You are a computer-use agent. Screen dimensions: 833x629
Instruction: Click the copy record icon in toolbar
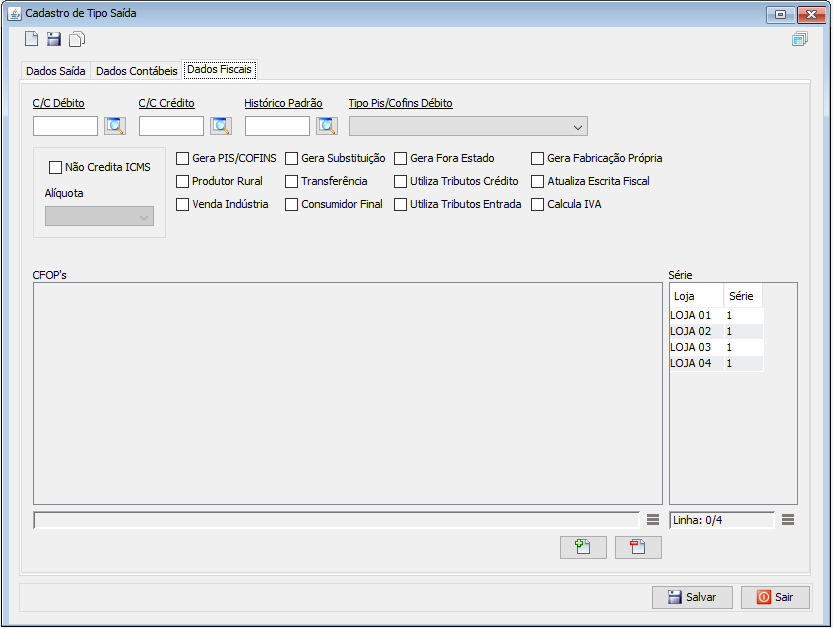(77, 39)
